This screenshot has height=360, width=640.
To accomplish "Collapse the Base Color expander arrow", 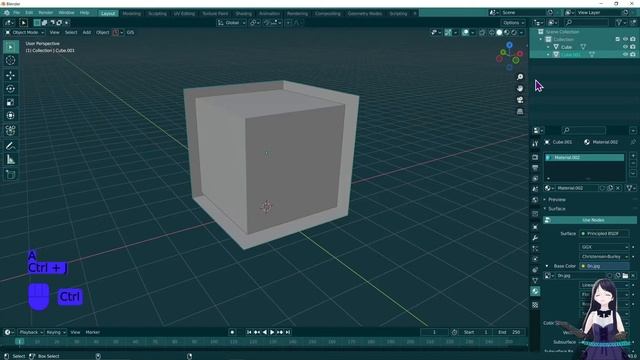I will coord(547,266).
